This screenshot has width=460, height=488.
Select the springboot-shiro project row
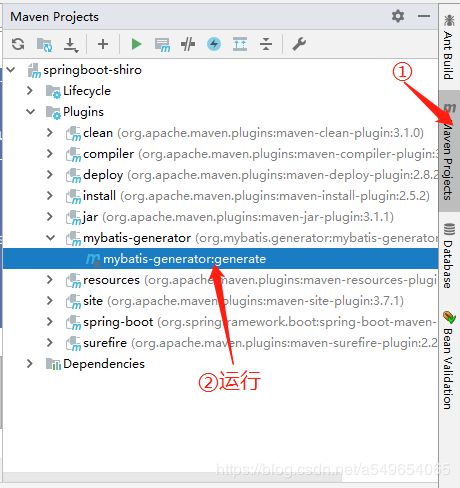coord(221,70)
